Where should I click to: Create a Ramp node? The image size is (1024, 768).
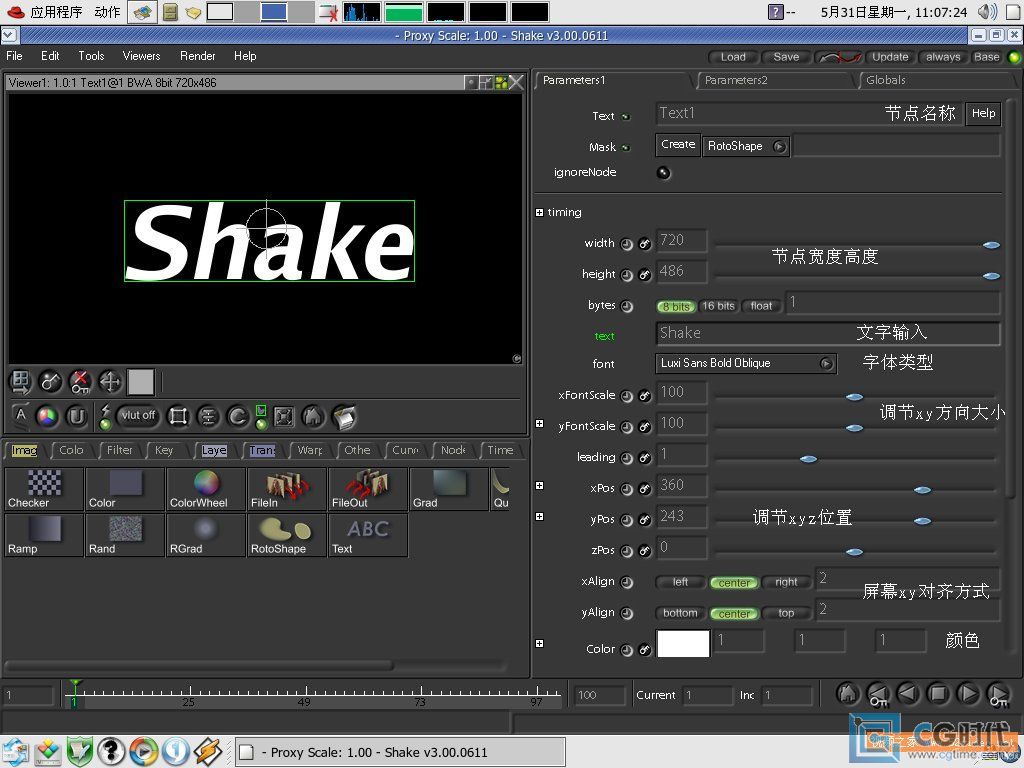tap(44, 535)
